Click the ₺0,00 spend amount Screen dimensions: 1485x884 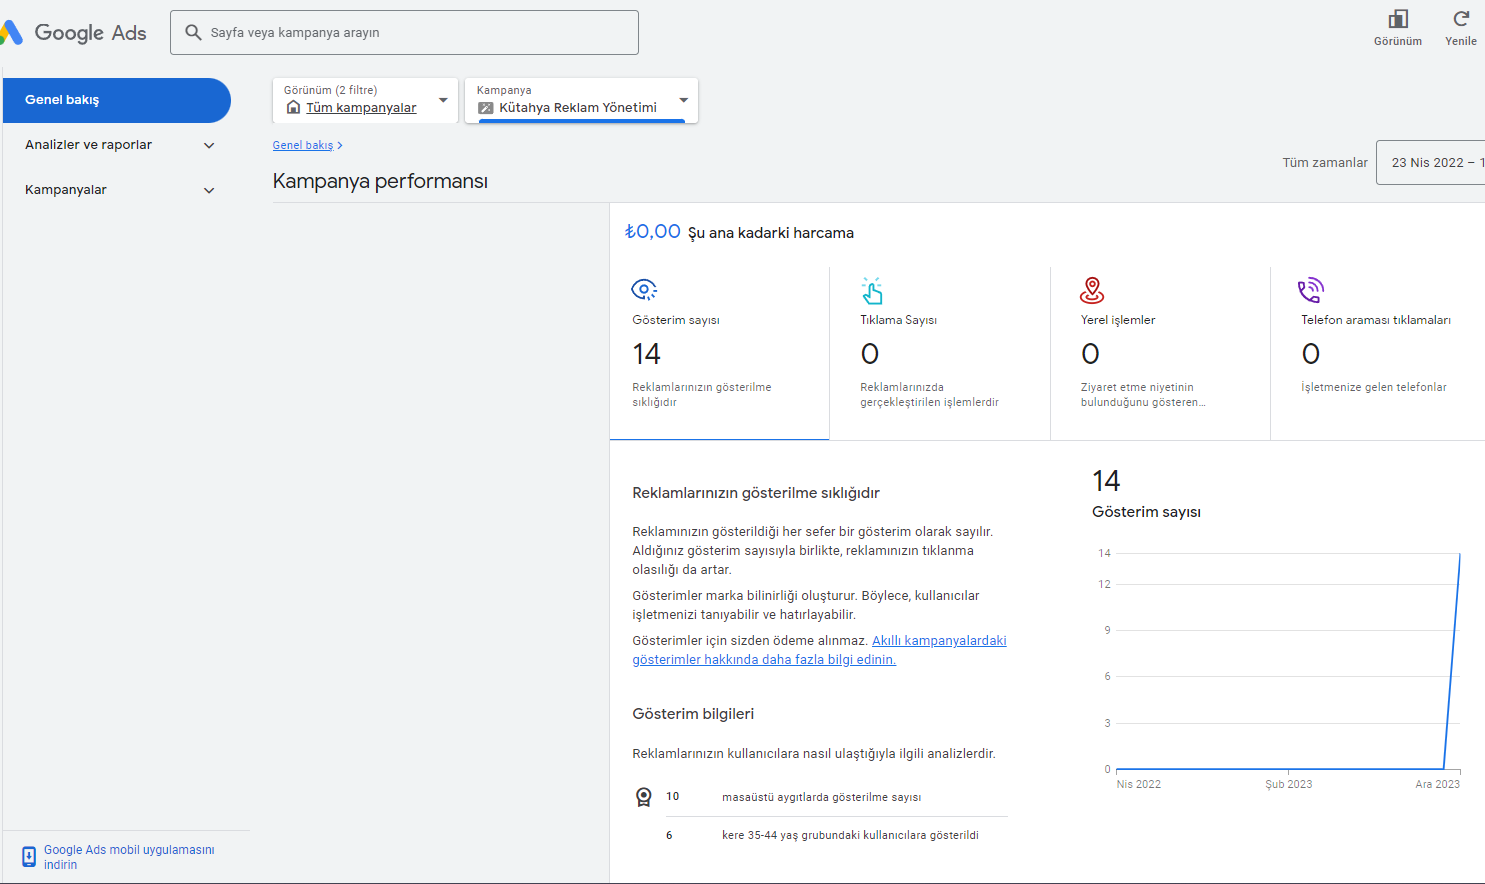click(653, 232)
